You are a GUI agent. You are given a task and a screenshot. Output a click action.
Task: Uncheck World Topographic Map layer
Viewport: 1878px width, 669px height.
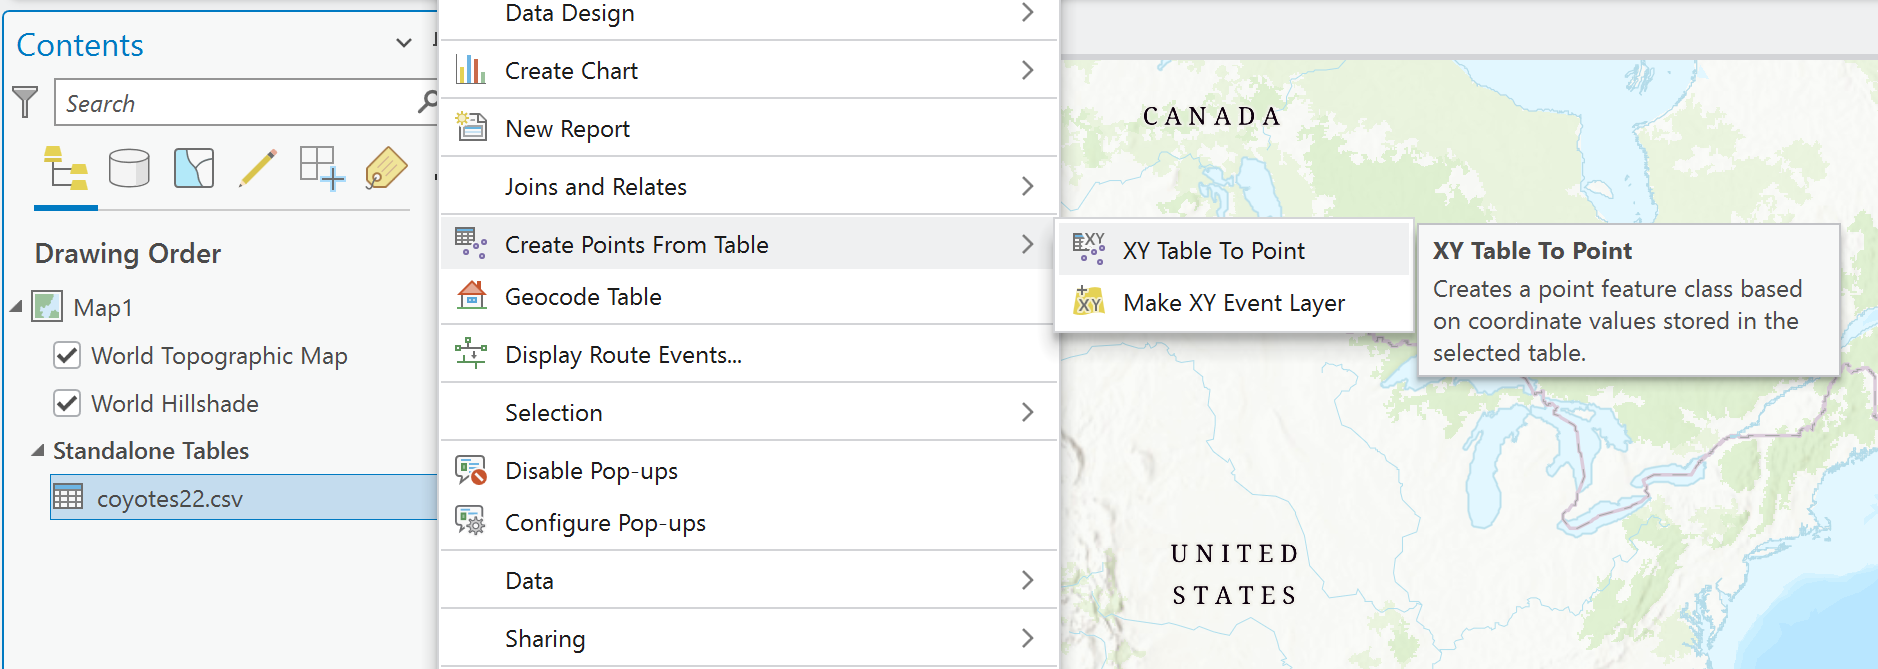point(67,356)
